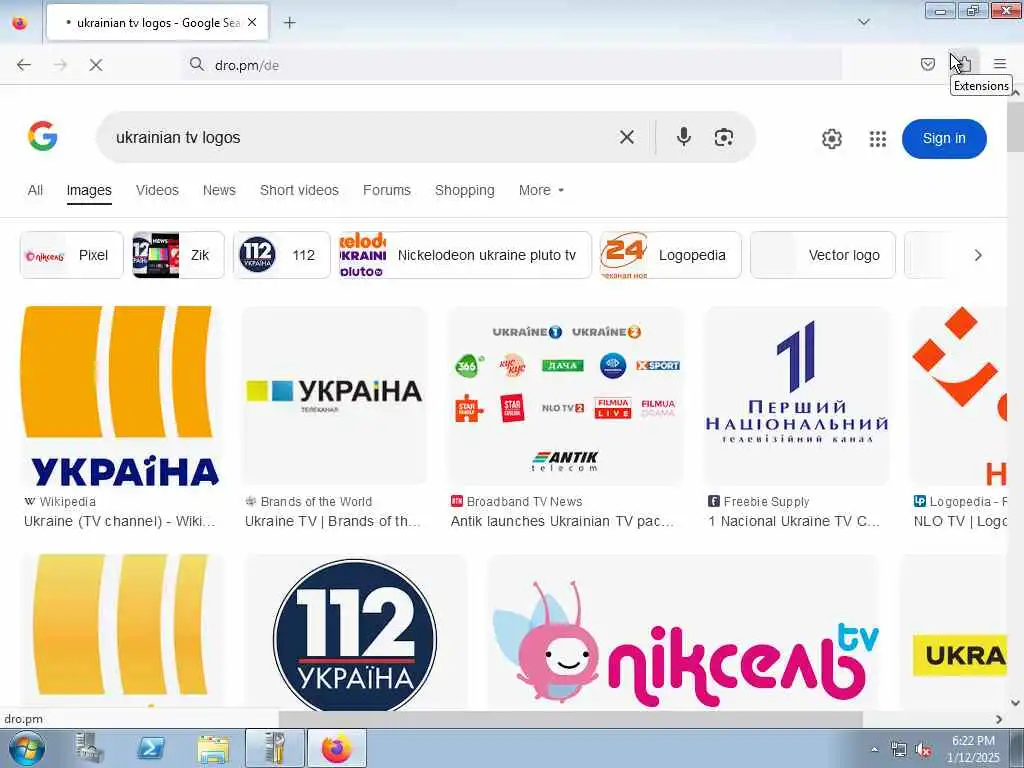Open the network status tray icon
Screen dimensions: 1024x768
[899, 750]
